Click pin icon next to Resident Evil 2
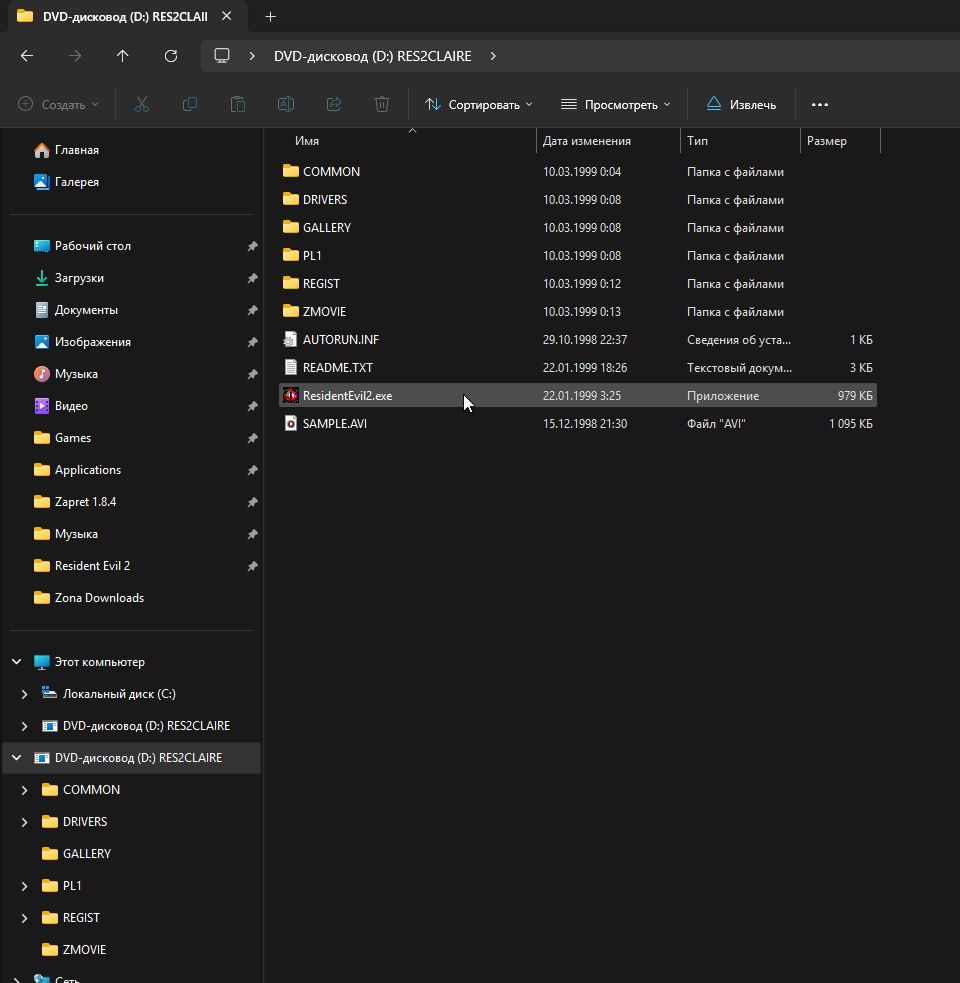Screen dimensions: 960x983 click(252, 566)
